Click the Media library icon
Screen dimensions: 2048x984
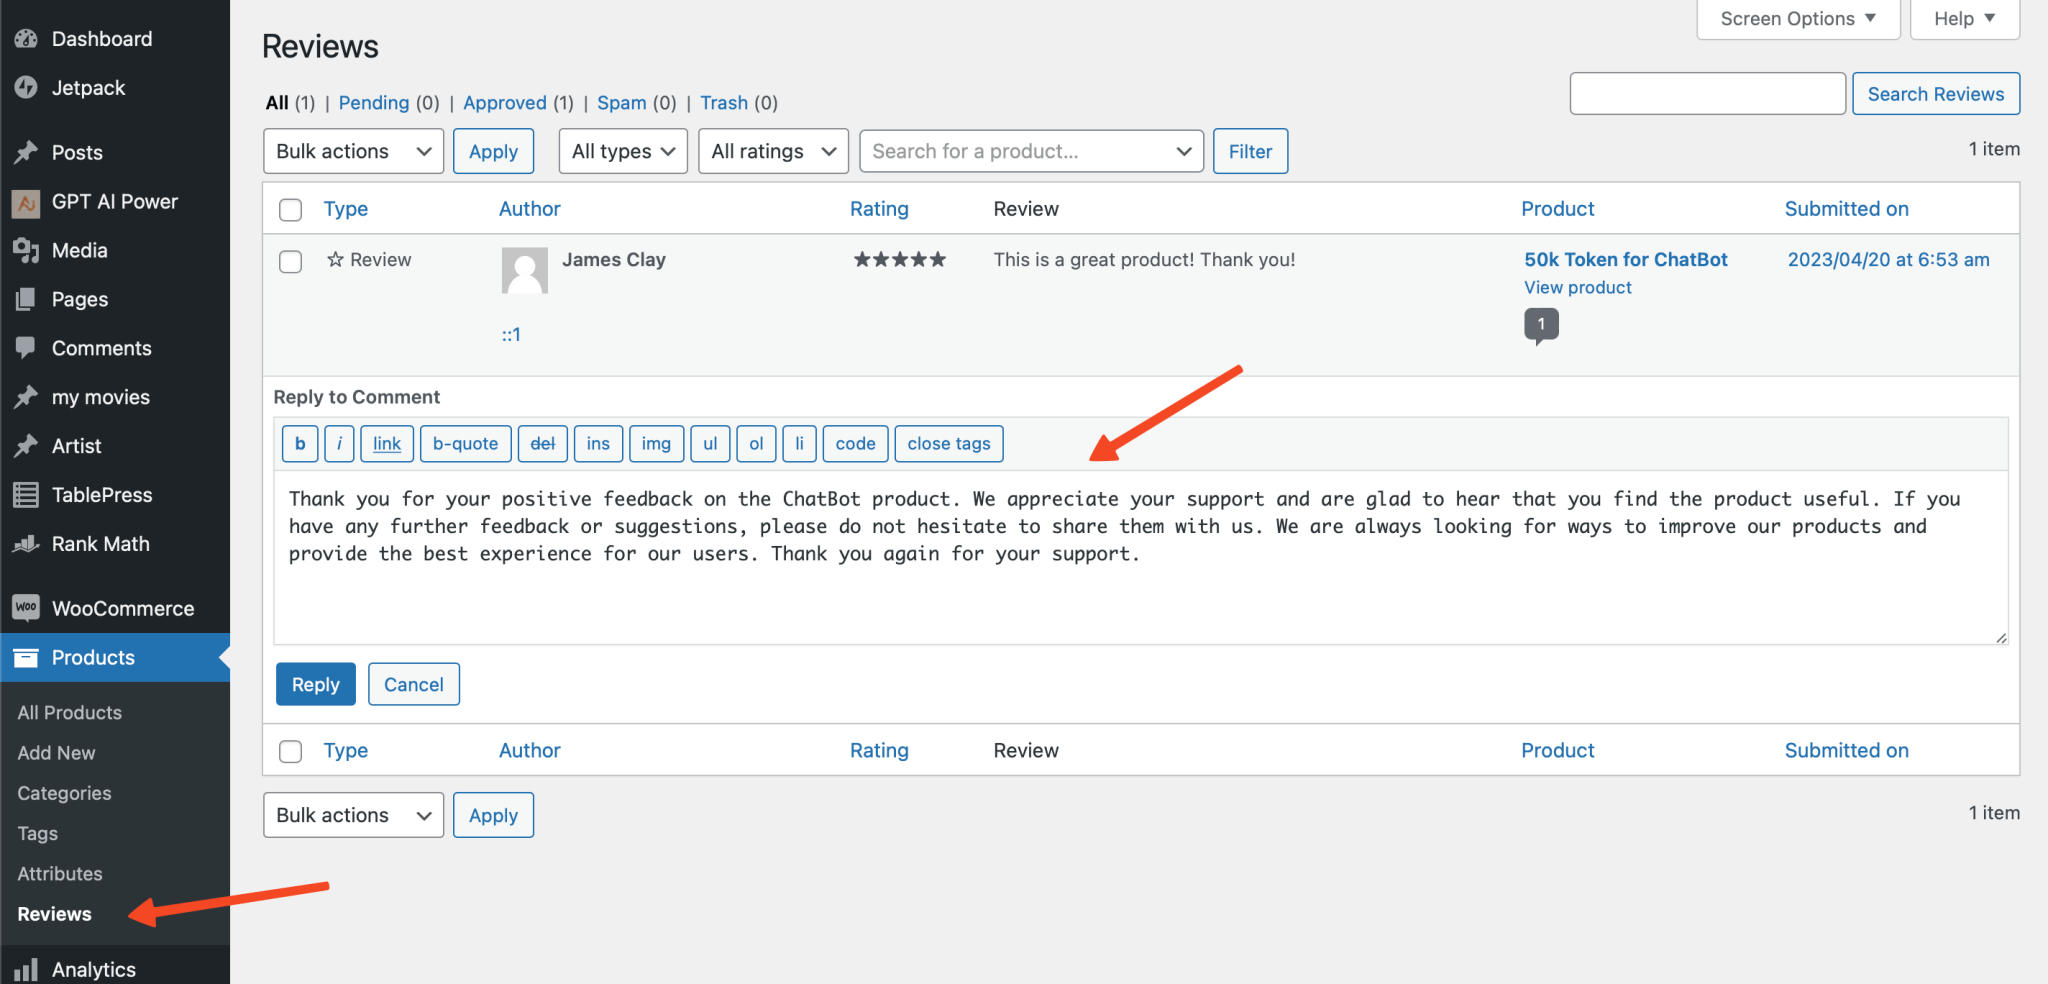[x=26, y=251]
